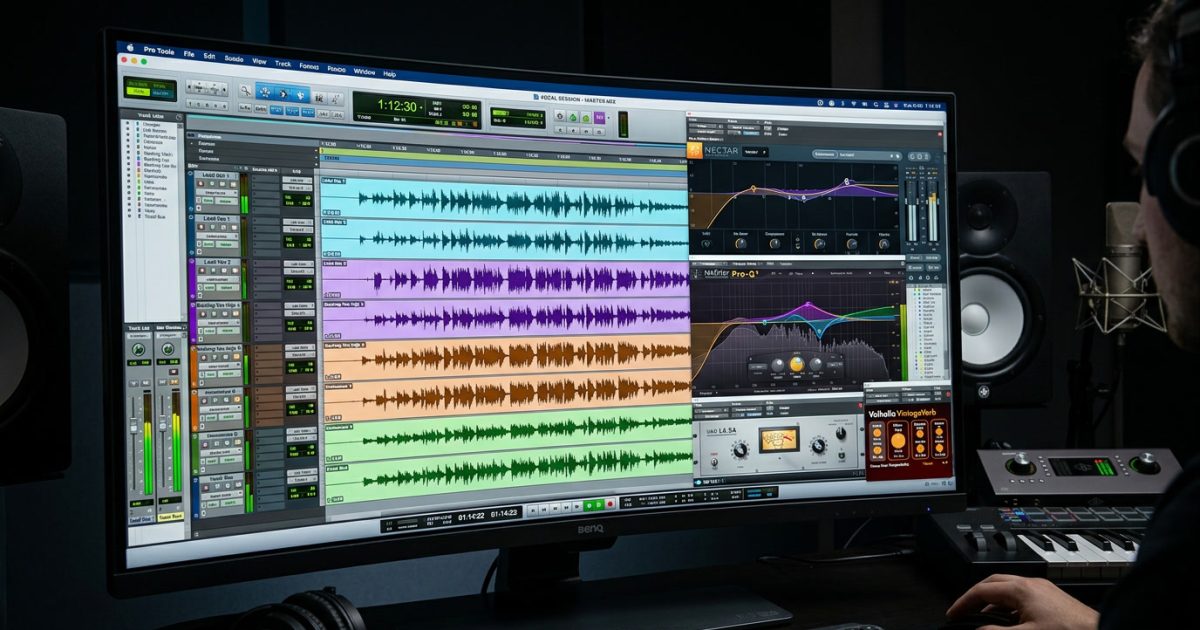Select the Pencil tool icon
Screen dimensions: 1200x630
pyautogui.click(x=333, y=98)
